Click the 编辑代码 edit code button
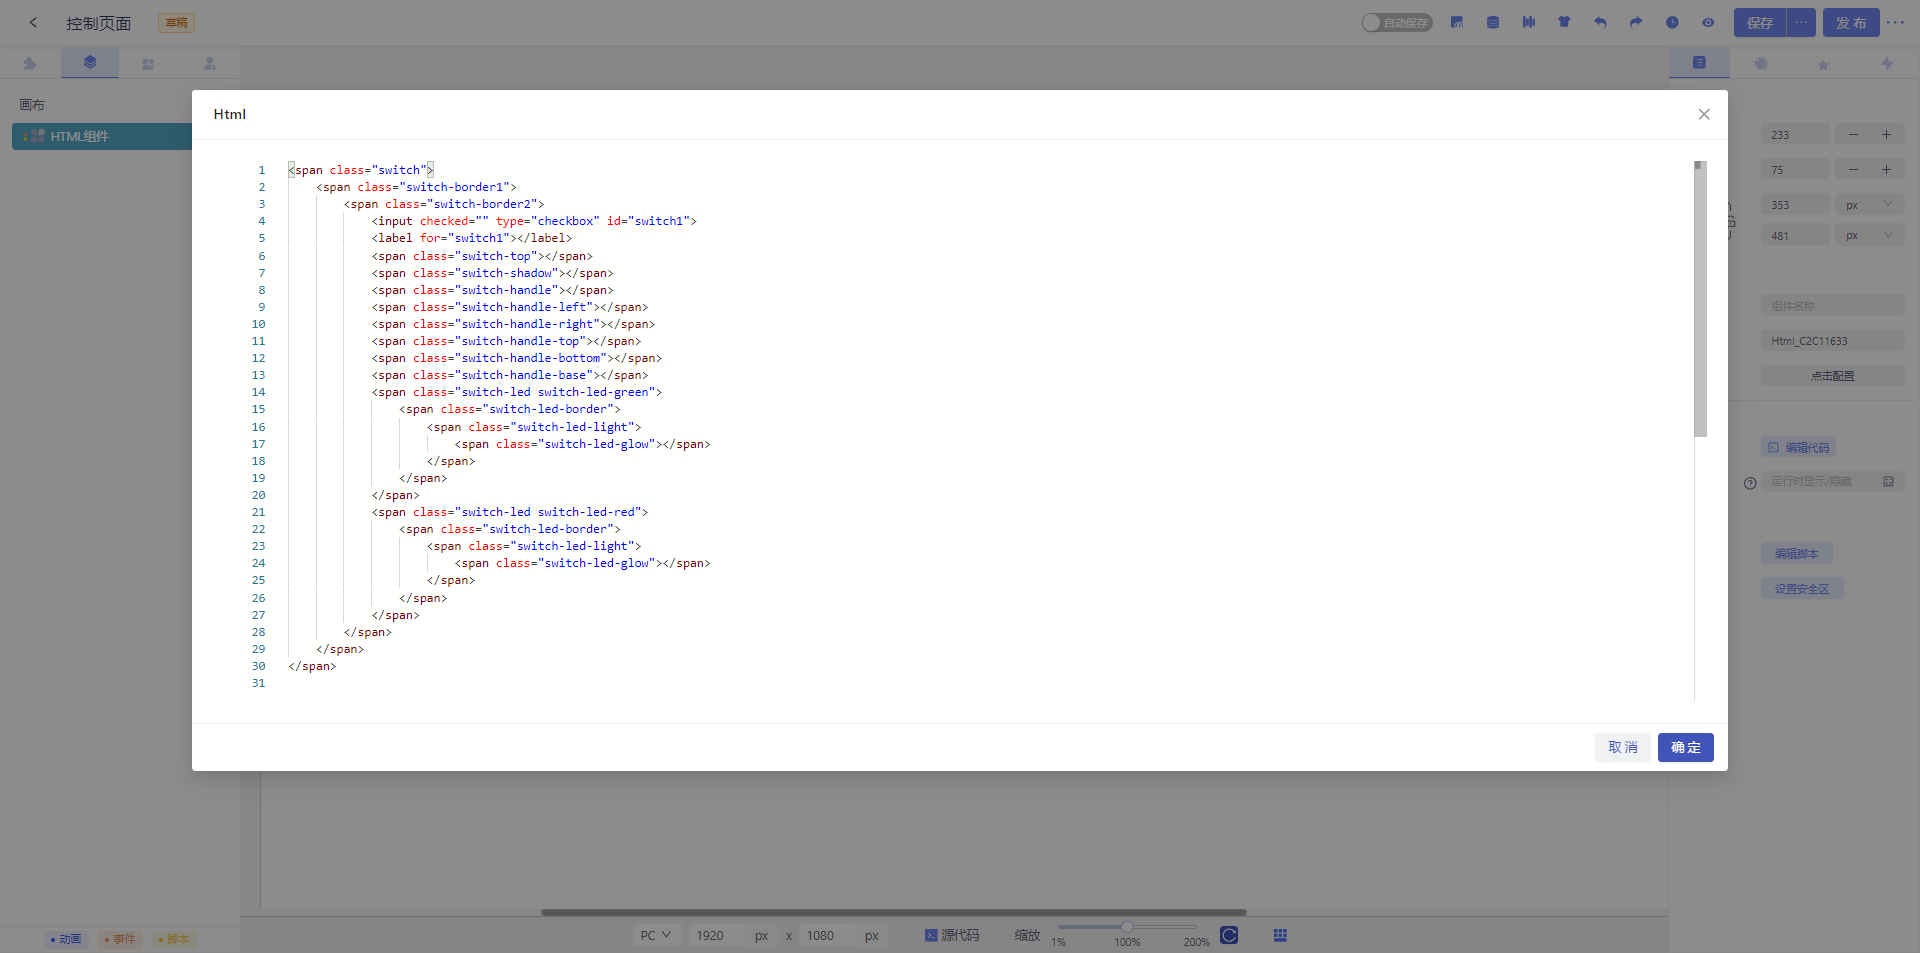The height and width of the screenshot is (953, 1920). click(x=1799, y=448)
